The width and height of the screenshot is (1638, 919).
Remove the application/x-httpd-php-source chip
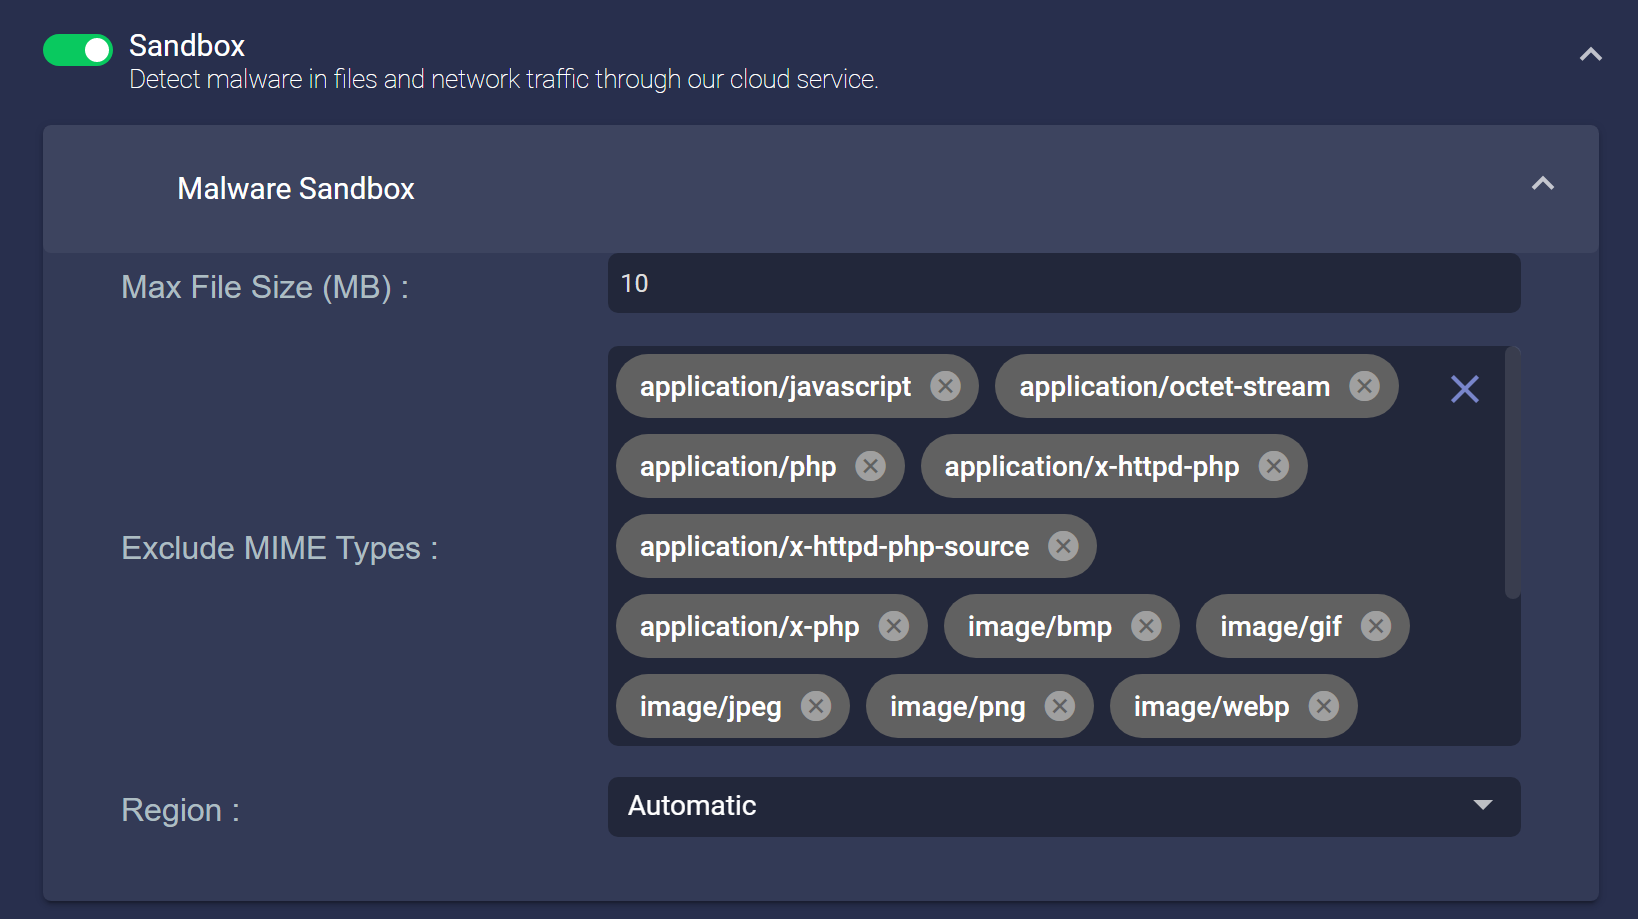(x=1063, y=546)
